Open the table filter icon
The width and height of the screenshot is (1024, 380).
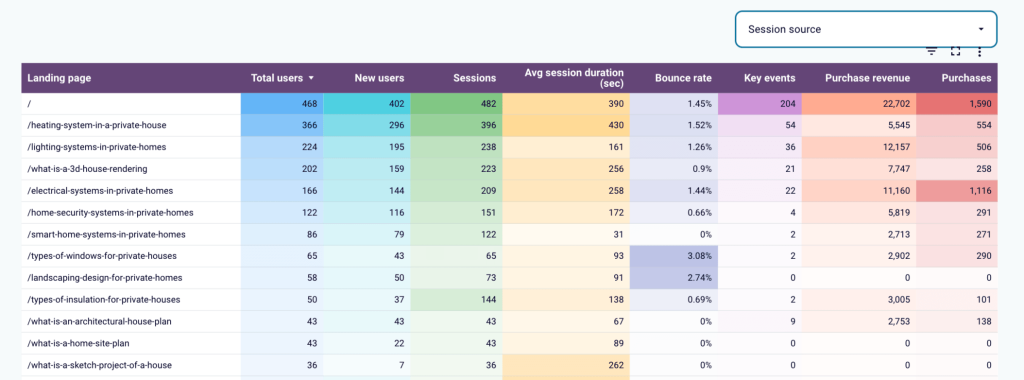[x=932, y=52]
